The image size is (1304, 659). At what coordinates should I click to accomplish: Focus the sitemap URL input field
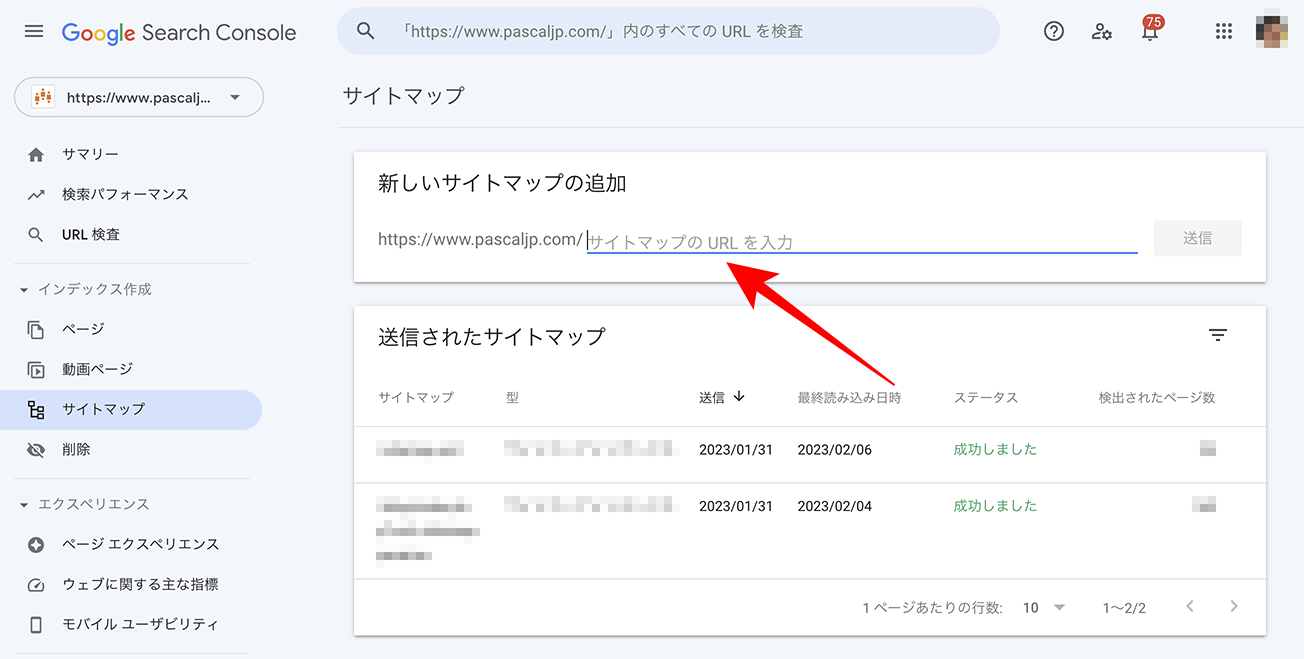pos(862,240)
